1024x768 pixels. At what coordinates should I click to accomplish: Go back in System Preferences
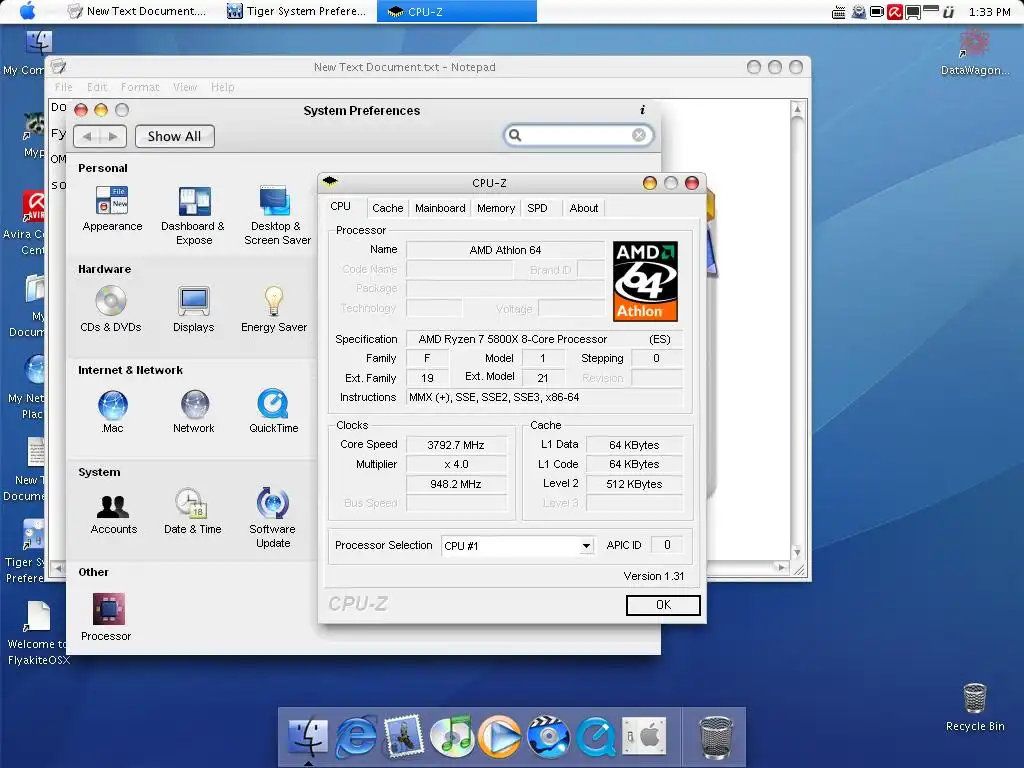[x=87, y=136]
